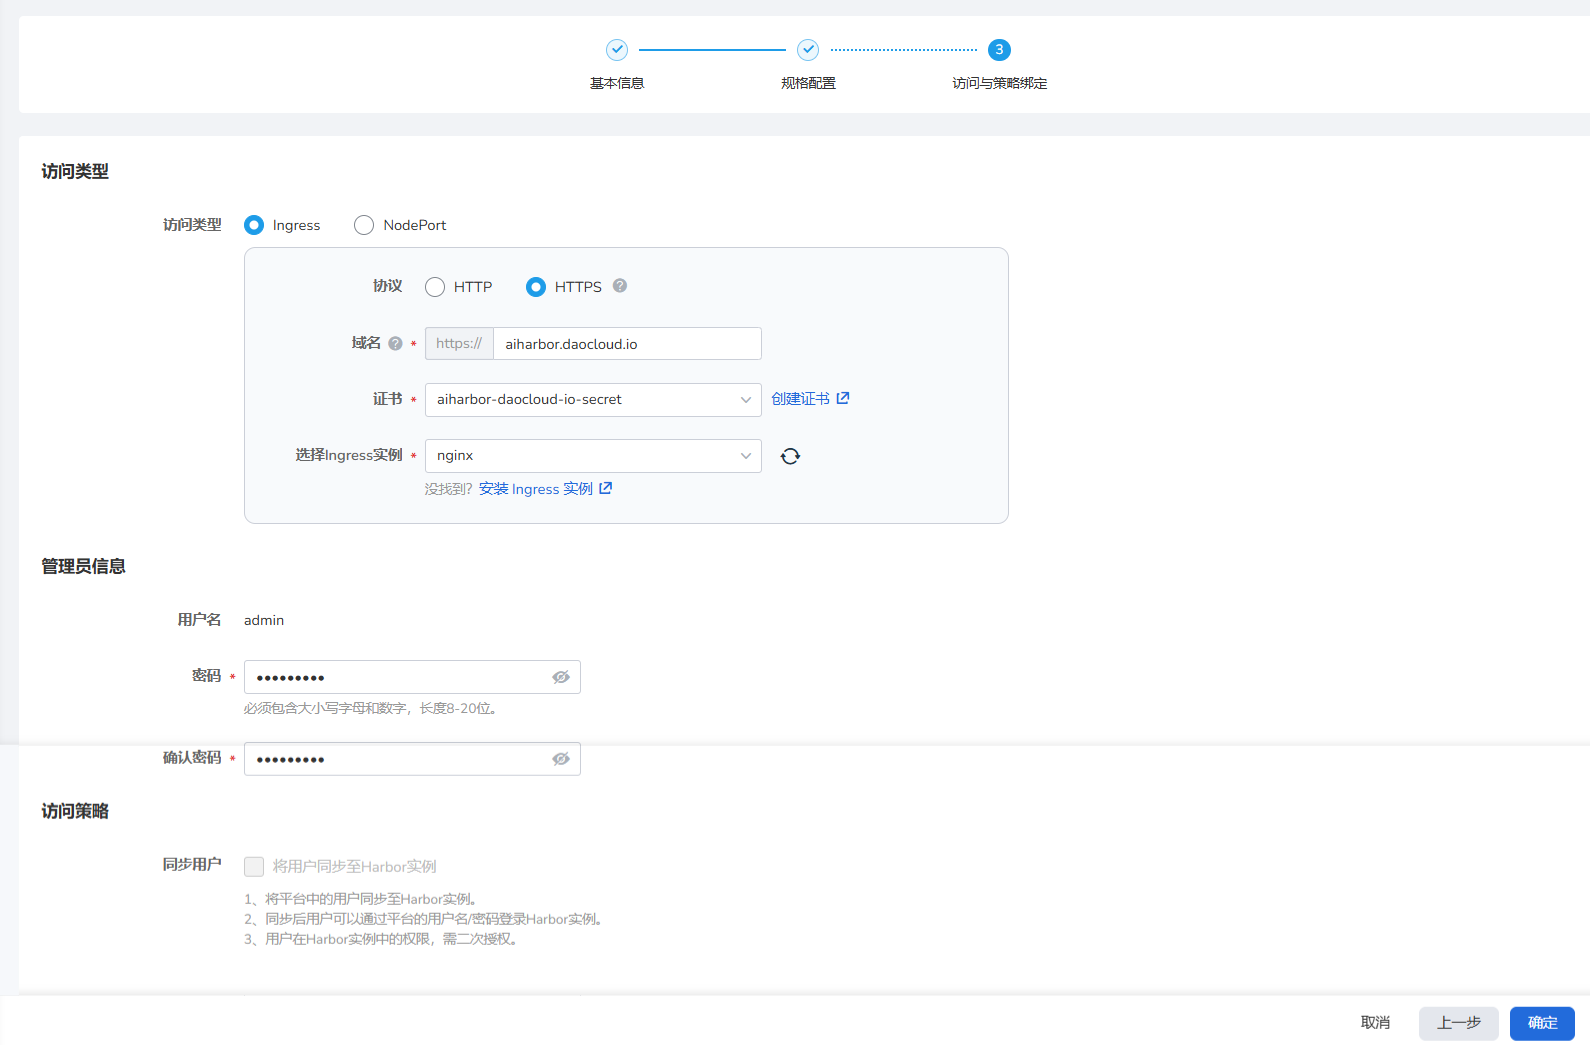1590x1045 pixels.
Task: Select the Ingress access type
Action: [x=254, y=225]
